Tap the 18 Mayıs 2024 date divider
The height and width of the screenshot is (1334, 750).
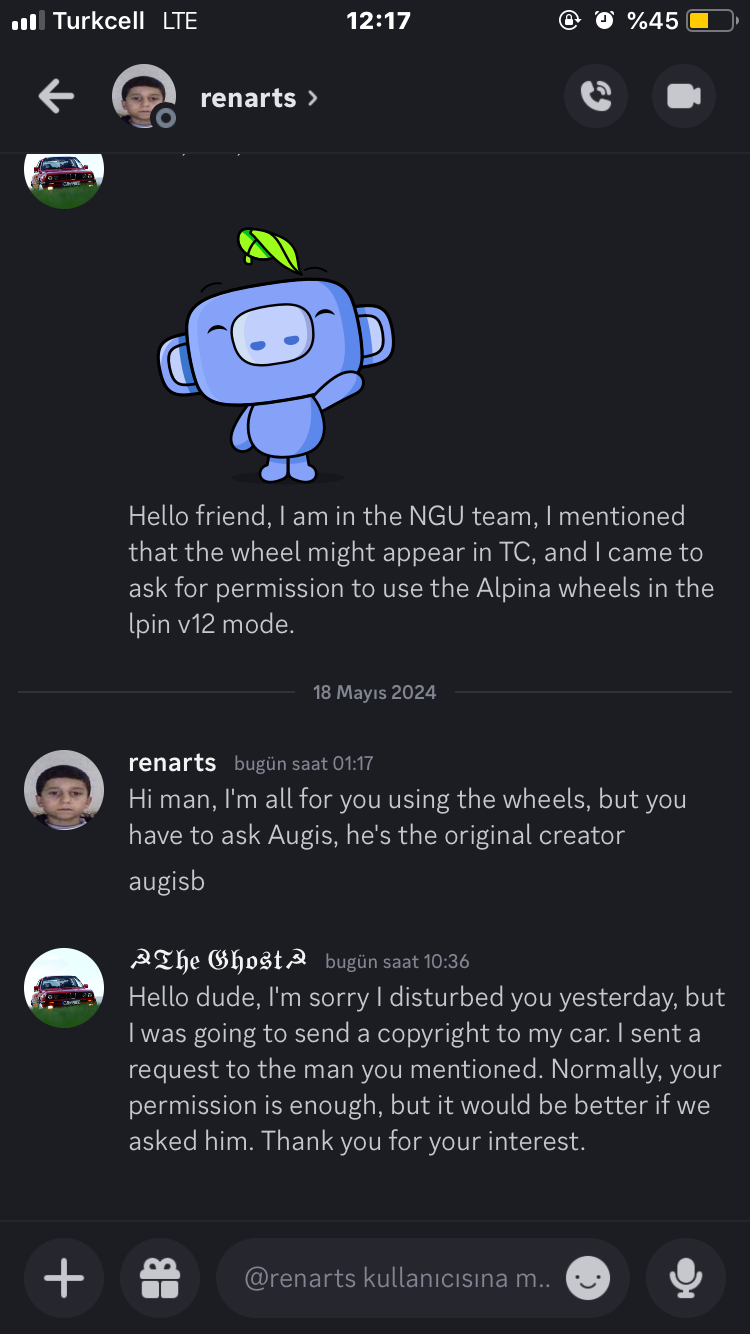(x=374, y=692)
